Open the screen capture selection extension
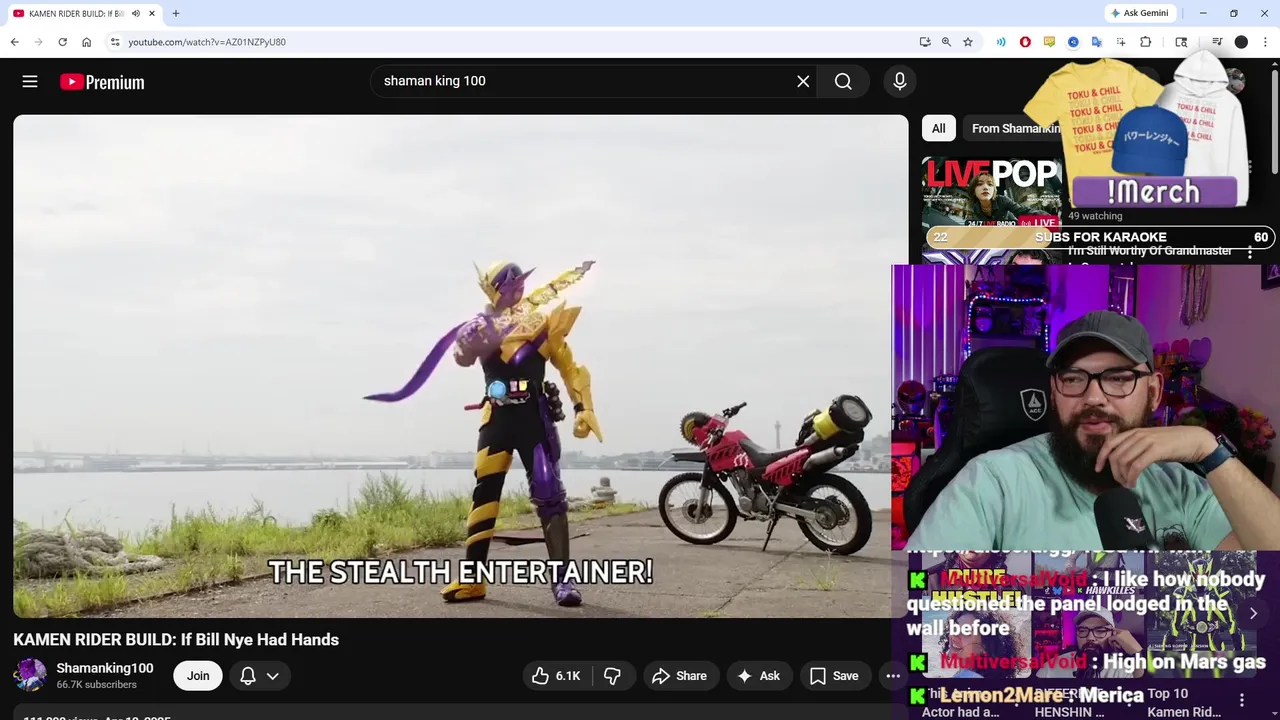The image size is (1280, 720). click(x=1121, y=42)
